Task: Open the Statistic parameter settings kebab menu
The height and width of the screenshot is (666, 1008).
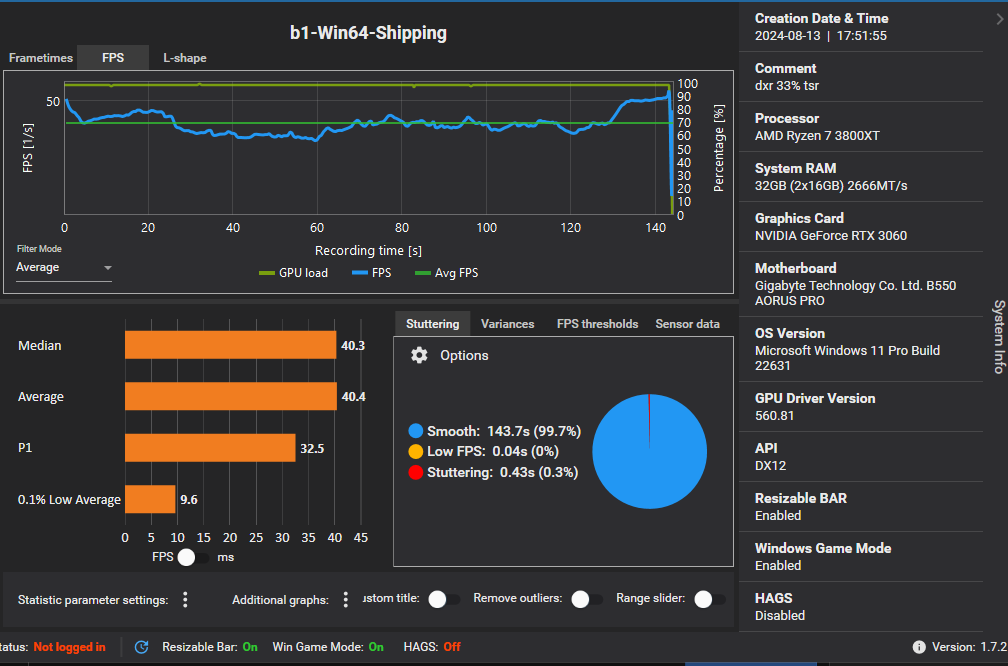Action: tap(185, 599)
